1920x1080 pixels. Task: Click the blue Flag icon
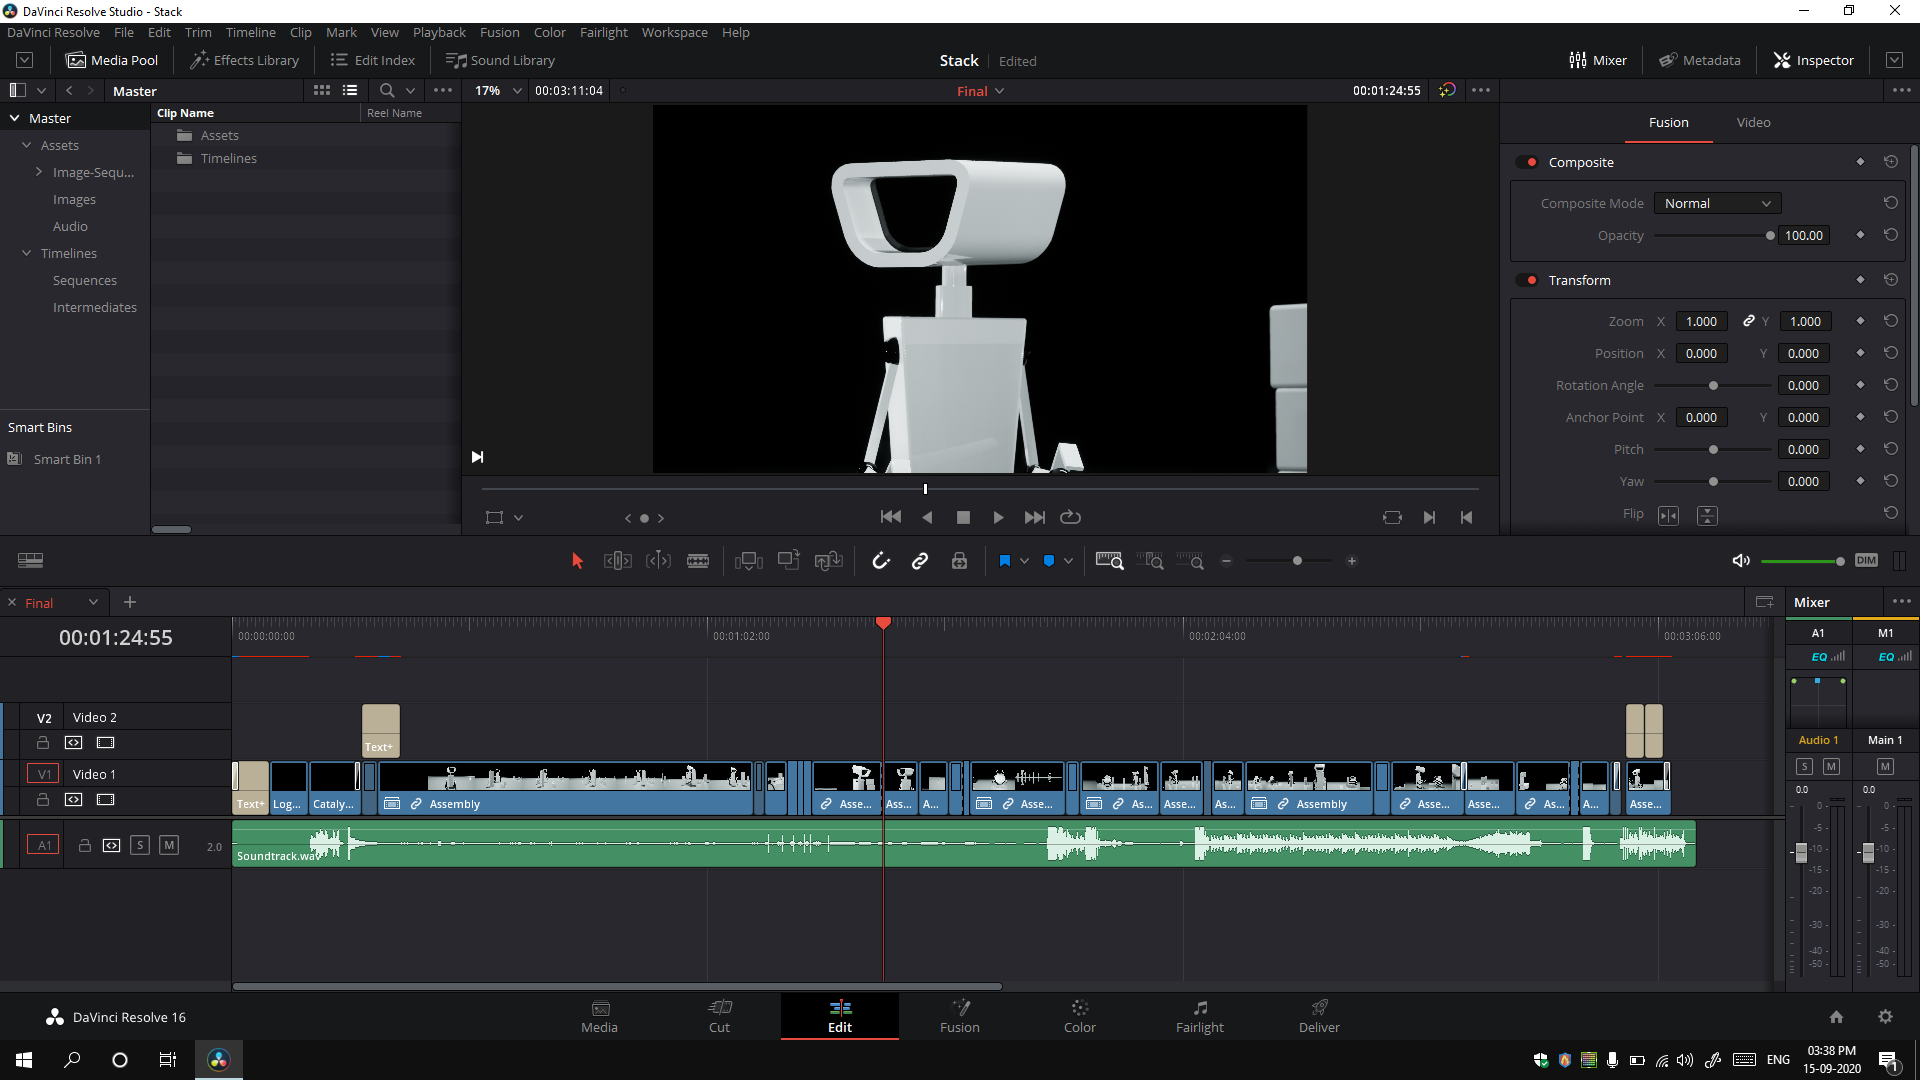[1004, 561]
